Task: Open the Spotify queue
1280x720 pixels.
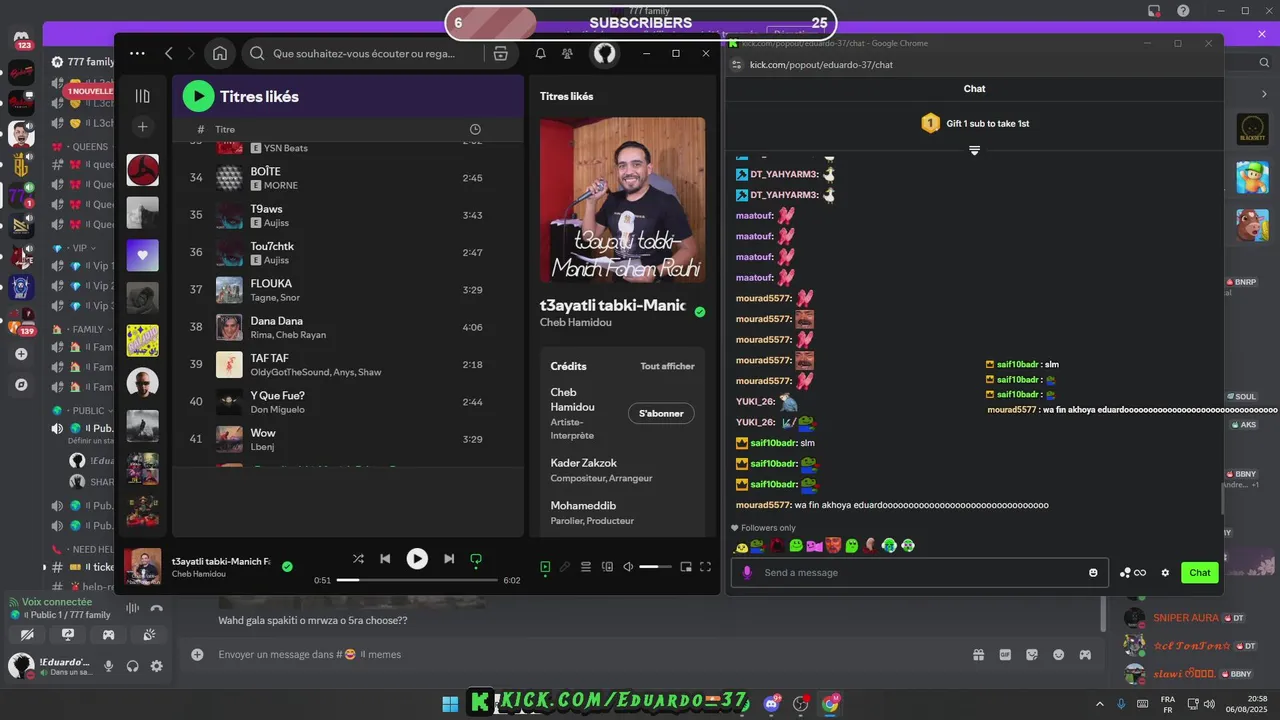Action: [x=586, y=567]
